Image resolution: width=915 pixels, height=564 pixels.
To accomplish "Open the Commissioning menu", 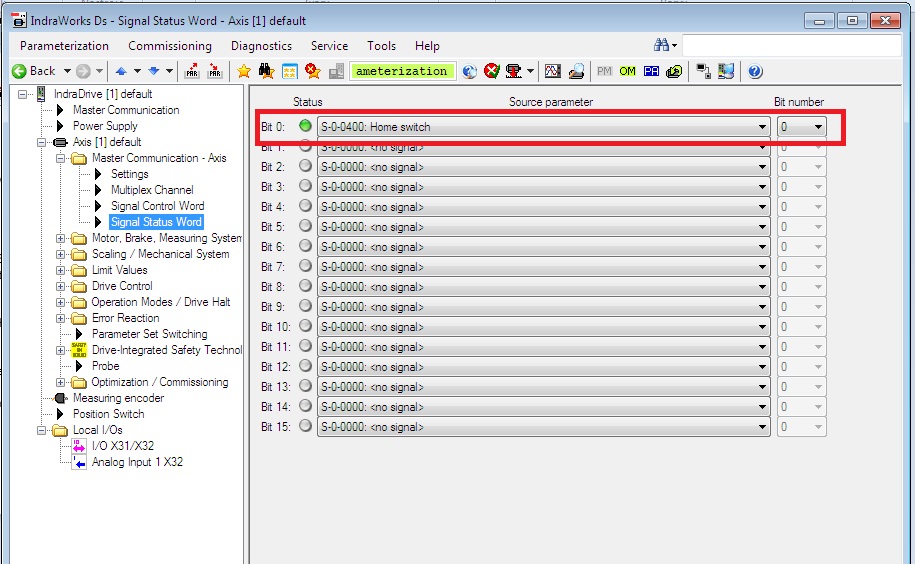I will [x=170, y=46].
